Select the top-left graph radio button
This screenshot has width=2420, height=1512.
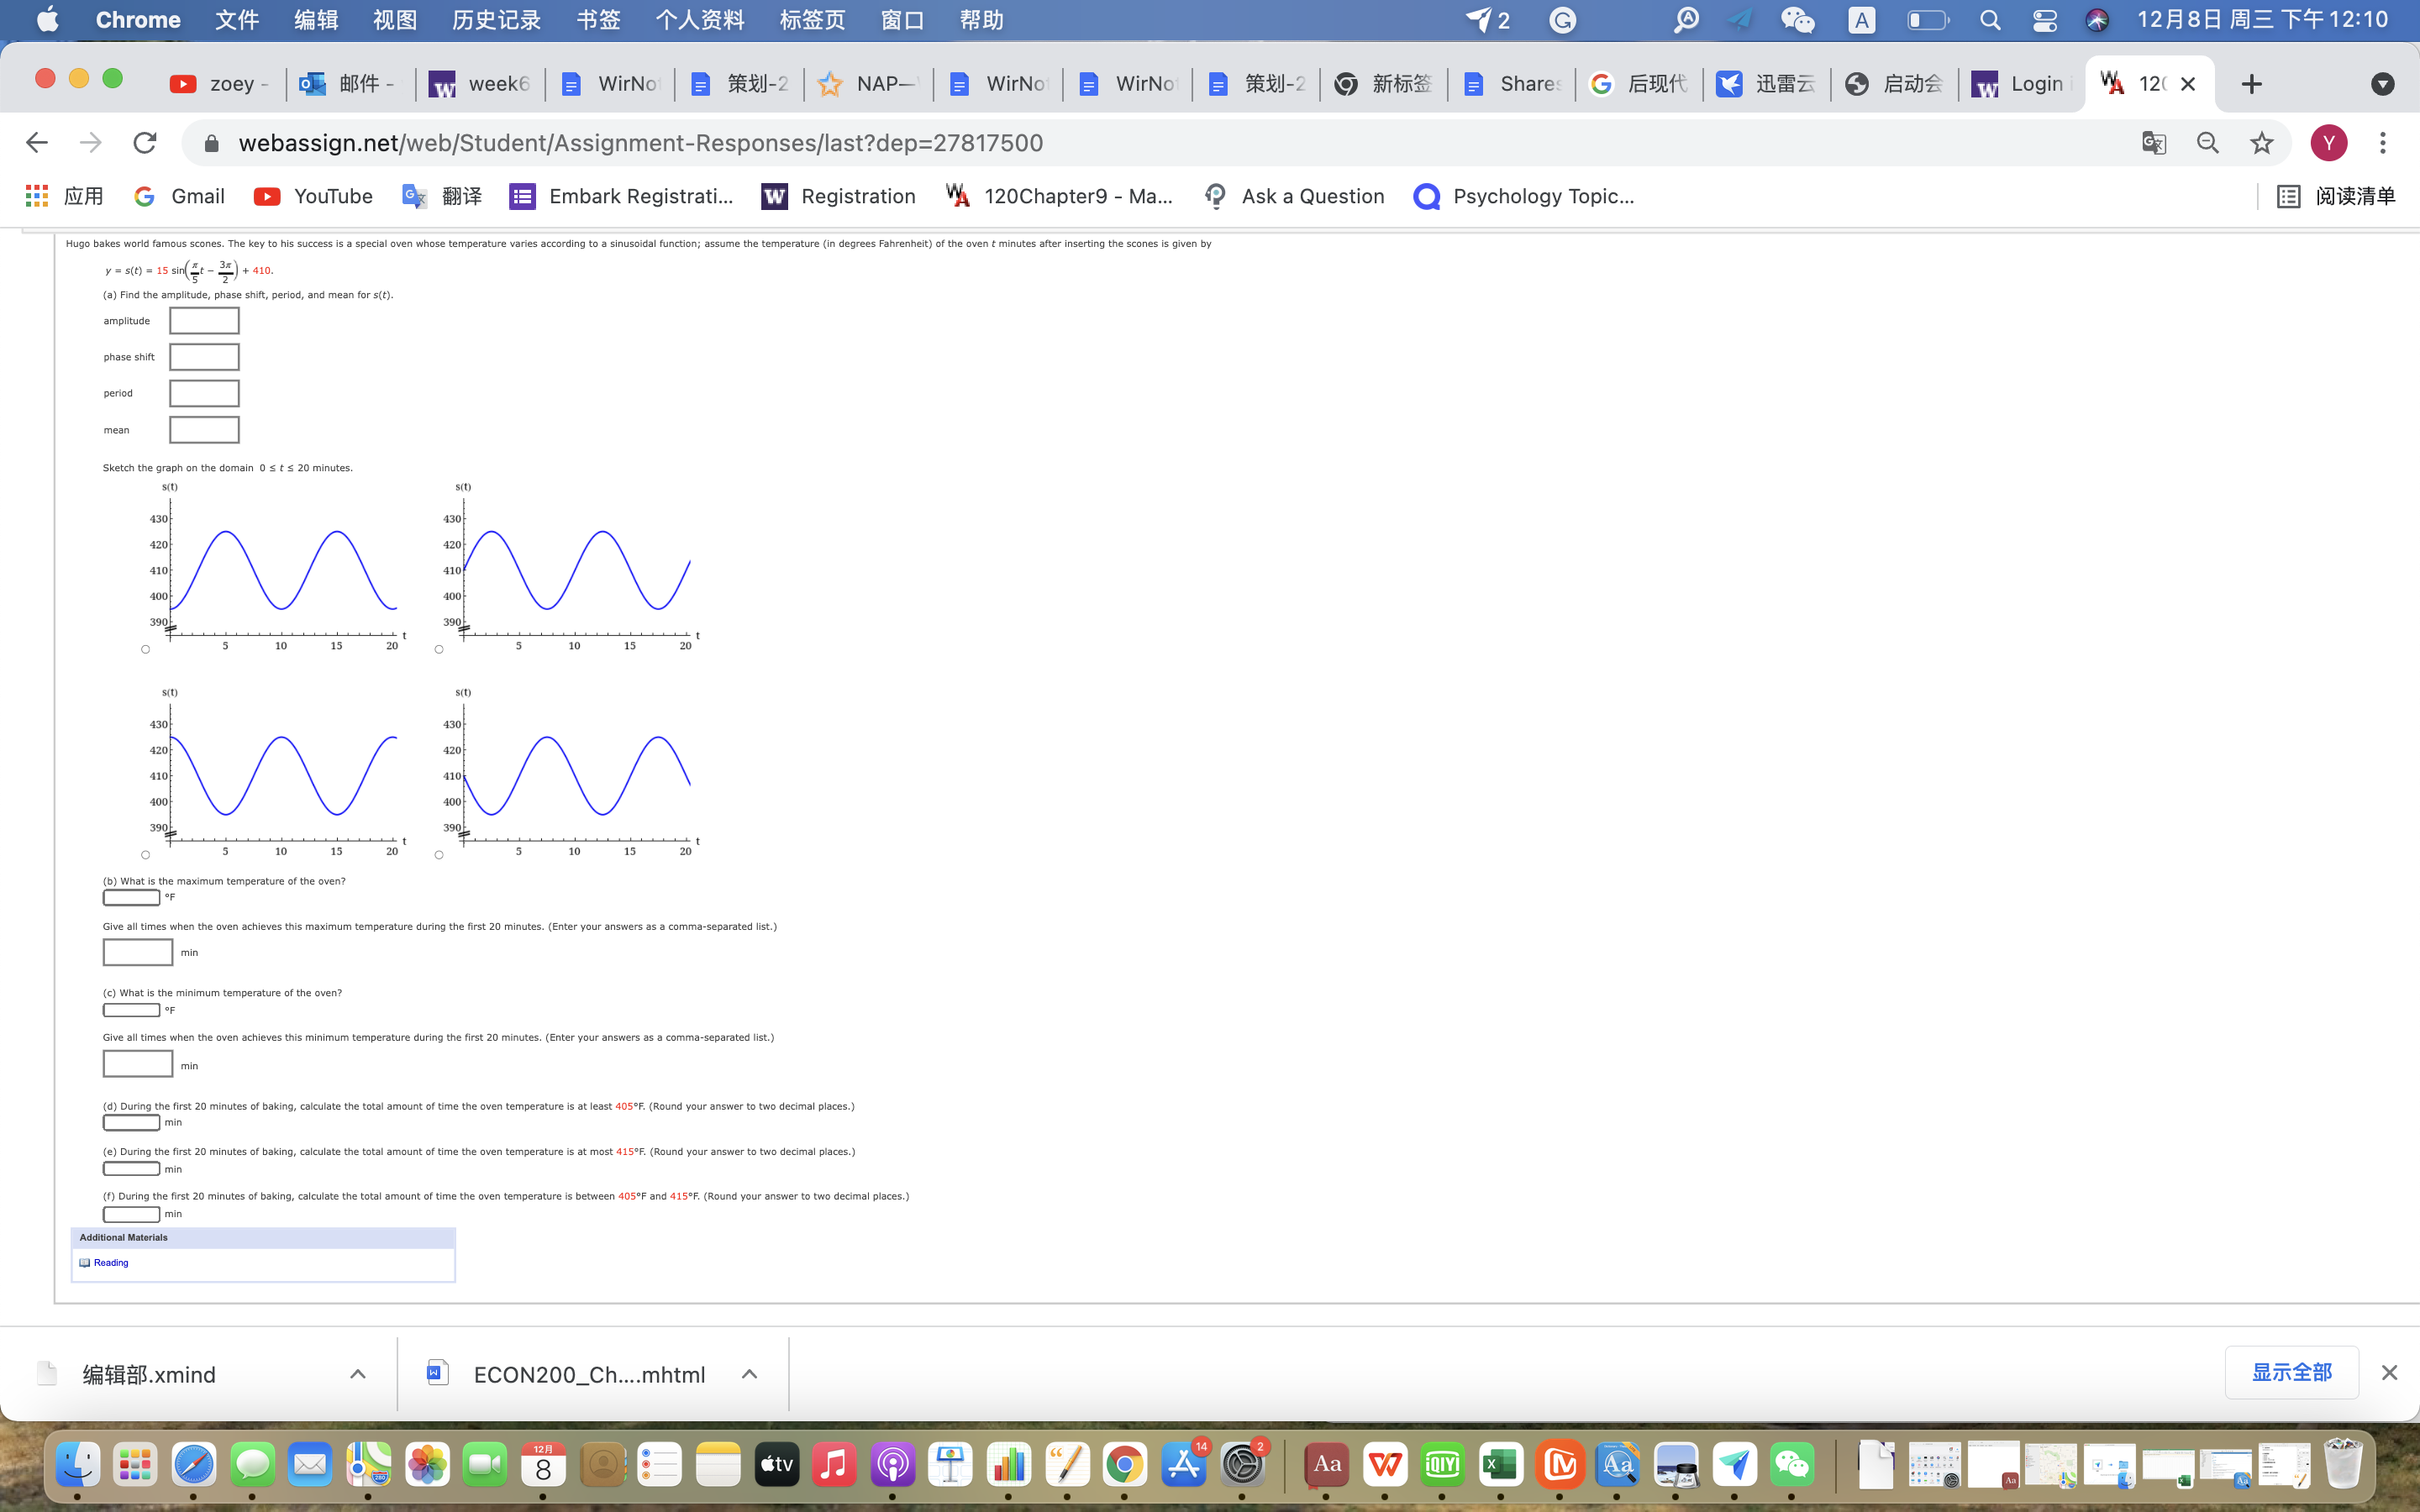(x=145, y=650)
